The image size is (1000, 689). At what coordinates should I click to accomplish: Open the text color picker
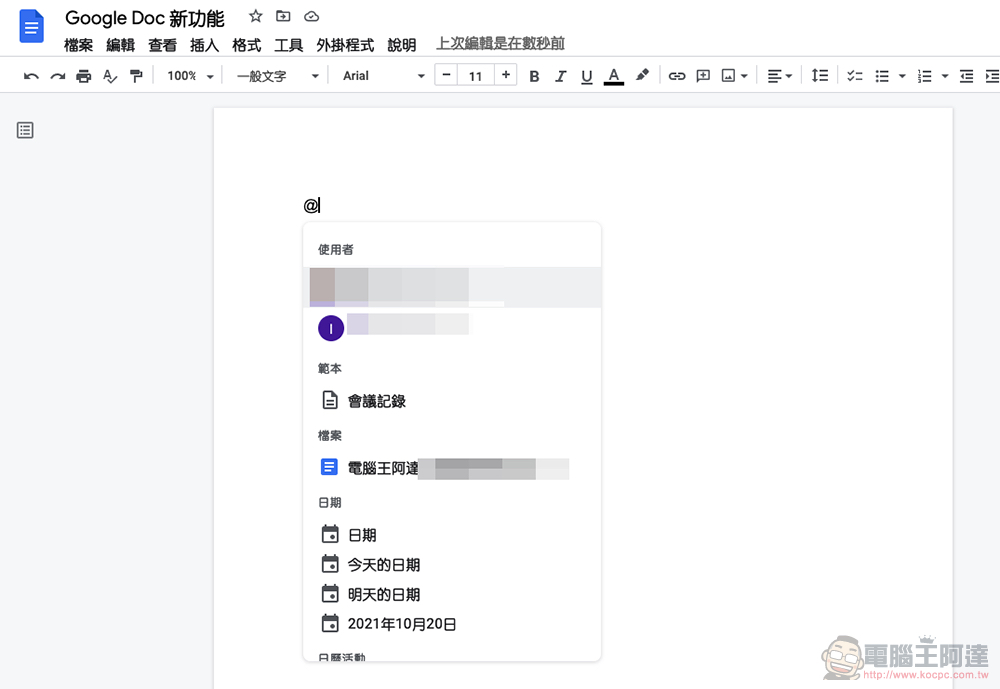[x=614, y=76]
